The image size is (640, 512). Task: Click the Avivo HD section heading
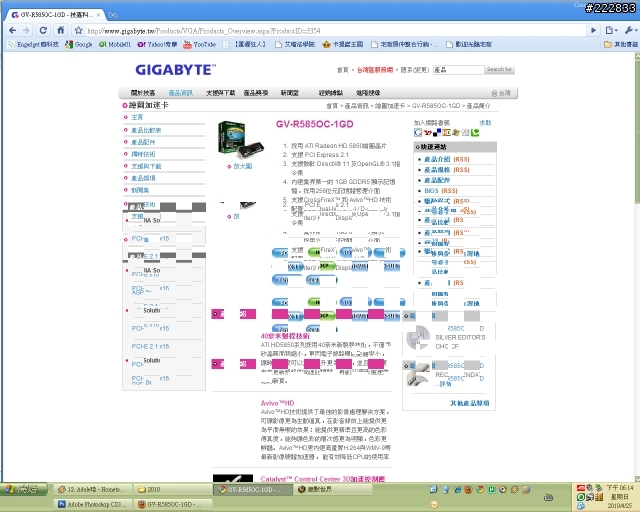[x=277, y=403]
